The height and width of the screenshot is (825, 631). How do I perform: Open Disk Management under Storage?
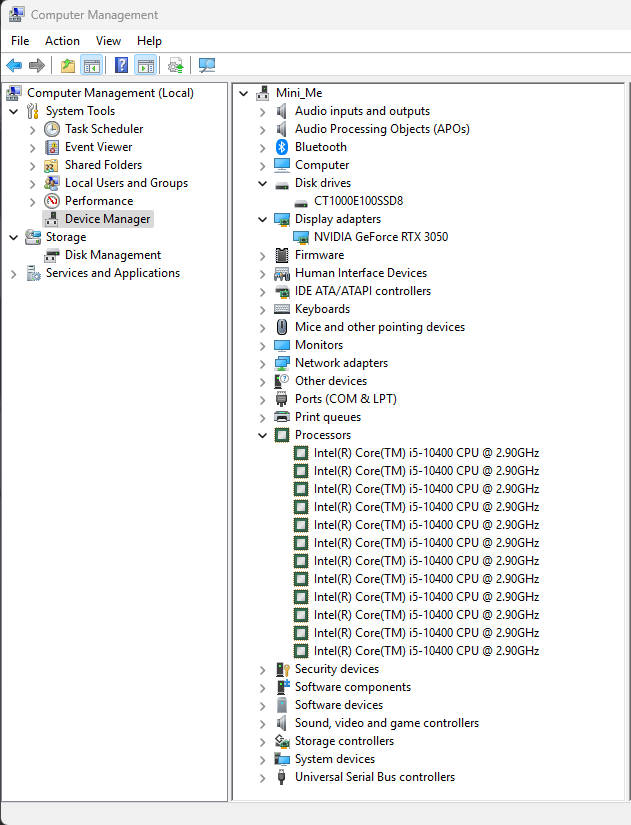point(112,255)
